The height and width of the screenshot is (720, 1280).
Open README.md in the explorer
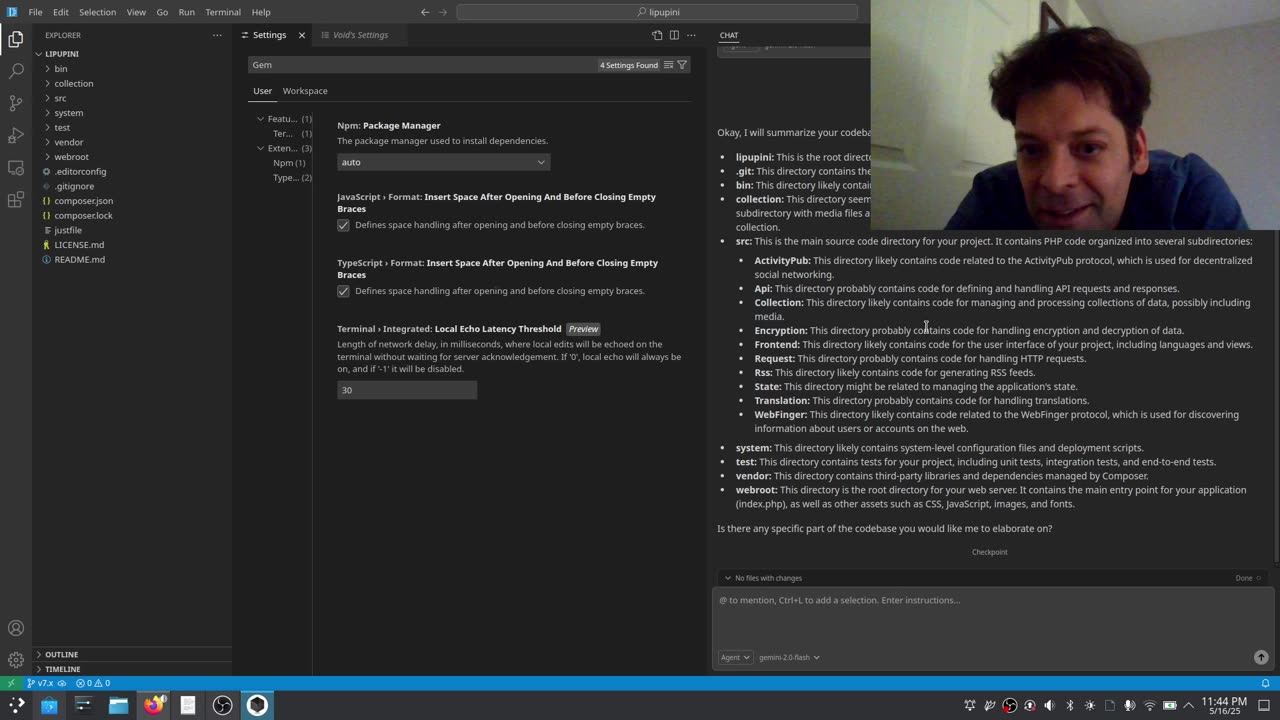pos(80,259)
